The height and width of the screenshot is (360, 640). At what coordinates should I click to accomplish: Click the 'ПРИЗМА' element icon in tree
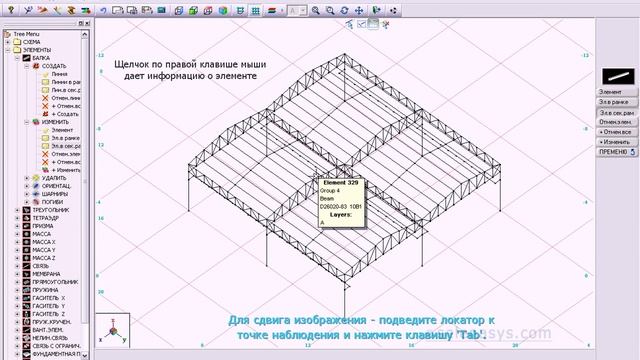pos(27,226)
